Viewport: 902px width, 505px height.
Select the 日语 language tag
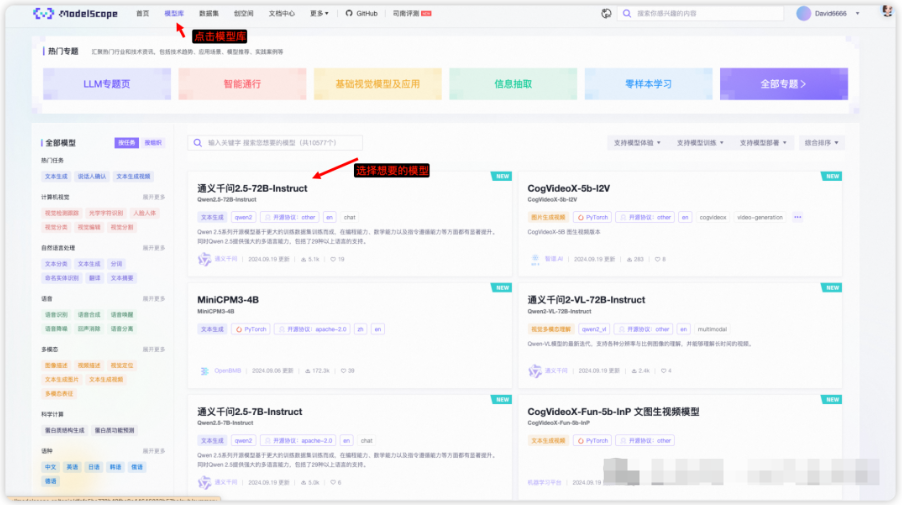tap(94, 467)
